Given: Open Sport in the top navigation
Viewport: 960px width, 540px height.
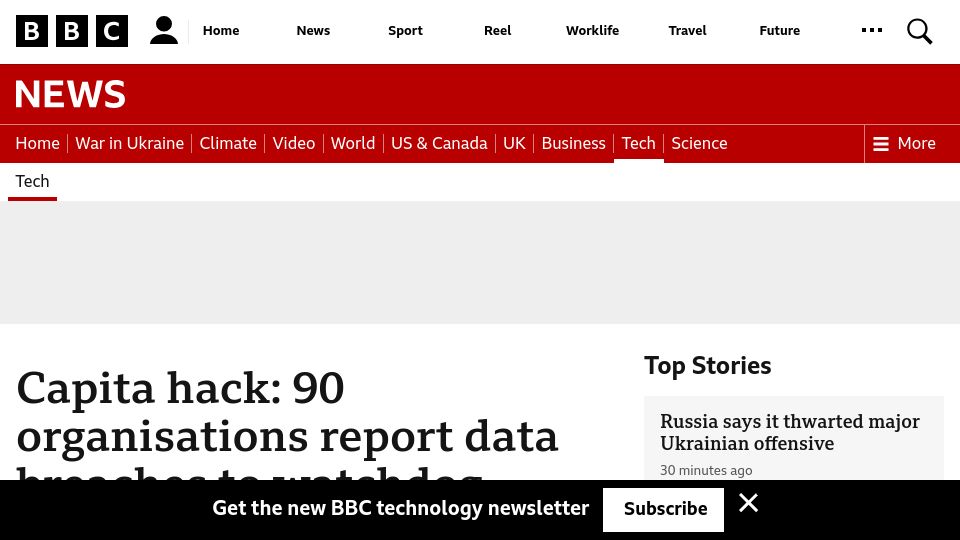Looking at the screenshot, I should tap(405, 31).
